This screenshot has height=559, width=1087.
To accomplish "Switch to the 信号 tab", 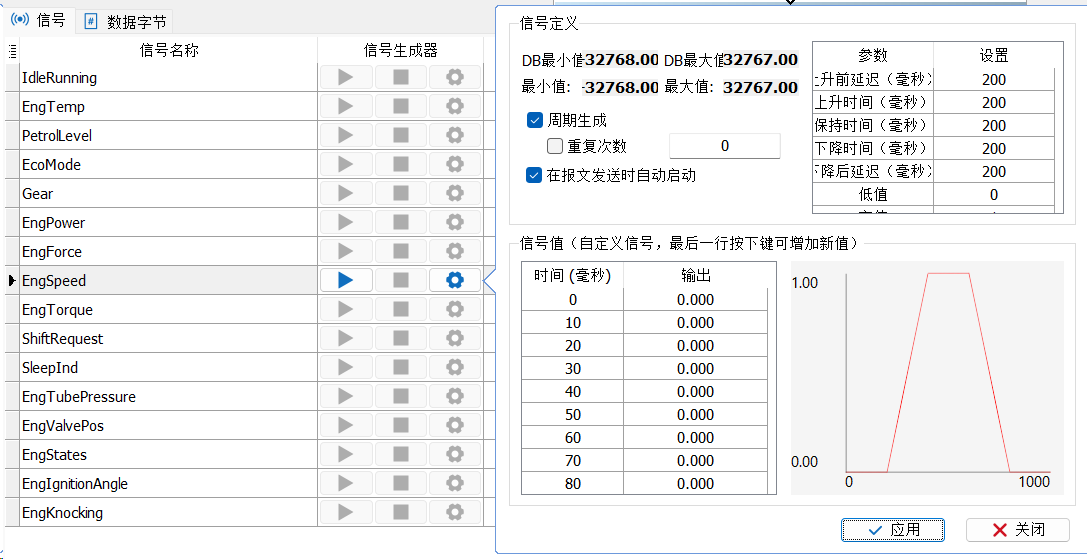I will (39, 20).
